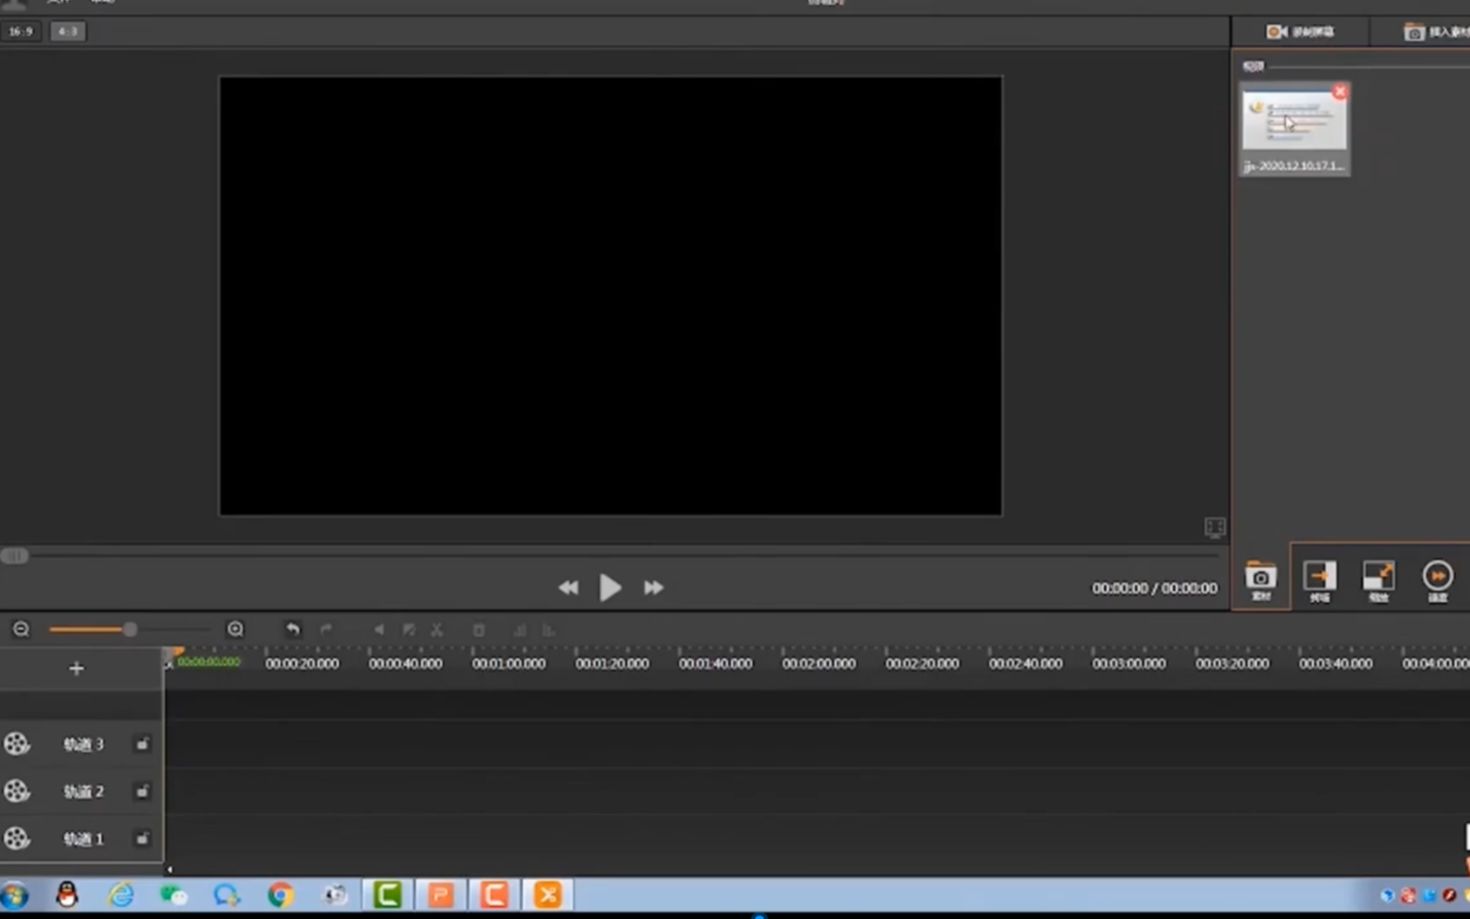The image size is (1470, 919).
Task: Open the orange X app in taskbar
Action: coord(547,894)
